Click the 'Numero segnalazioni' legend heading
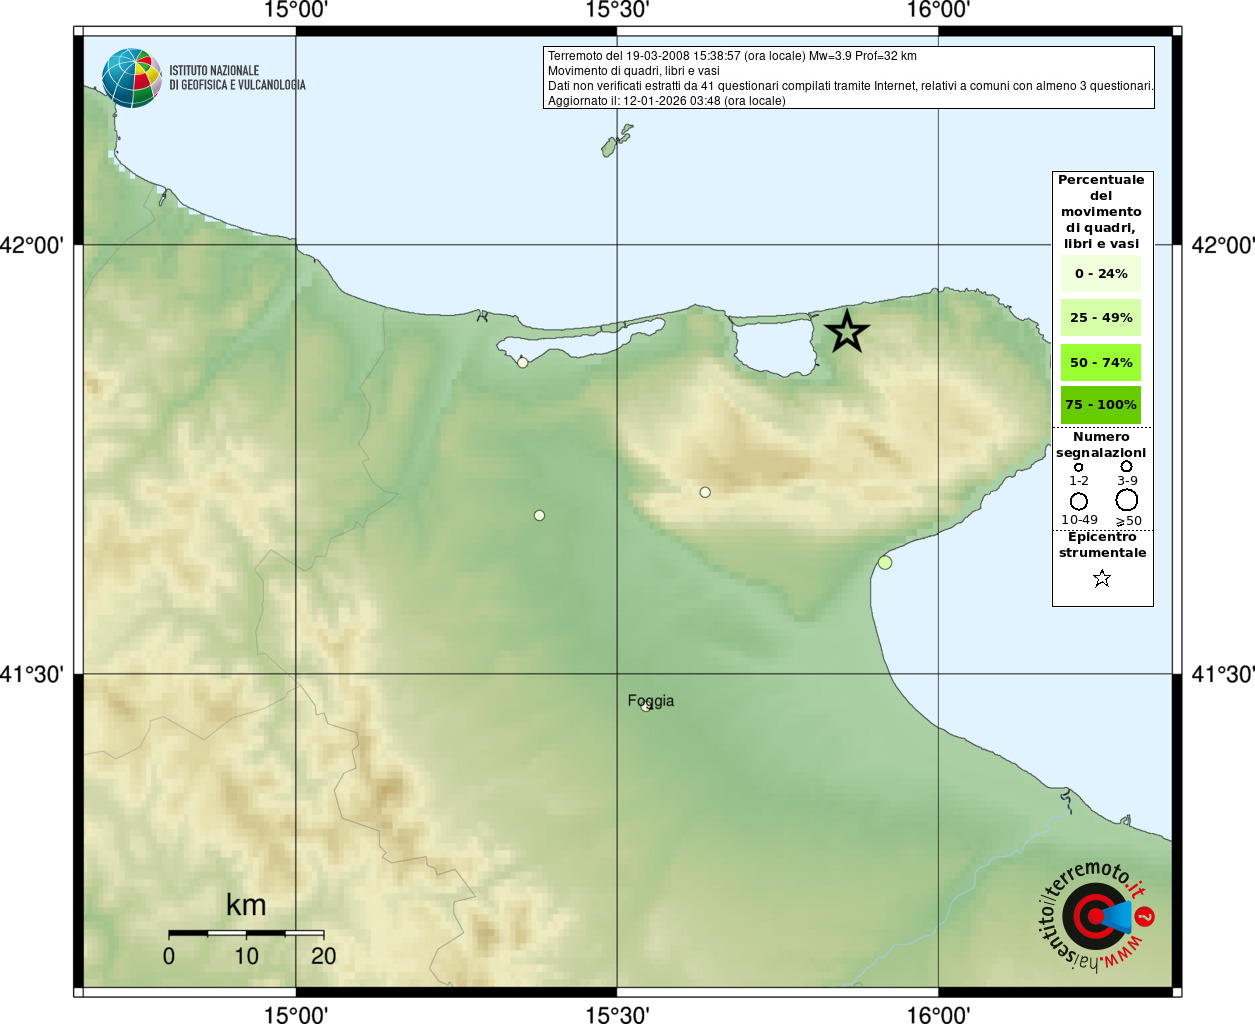The width and height of the screenshot is (1255, 1024). pos(1101,445)
